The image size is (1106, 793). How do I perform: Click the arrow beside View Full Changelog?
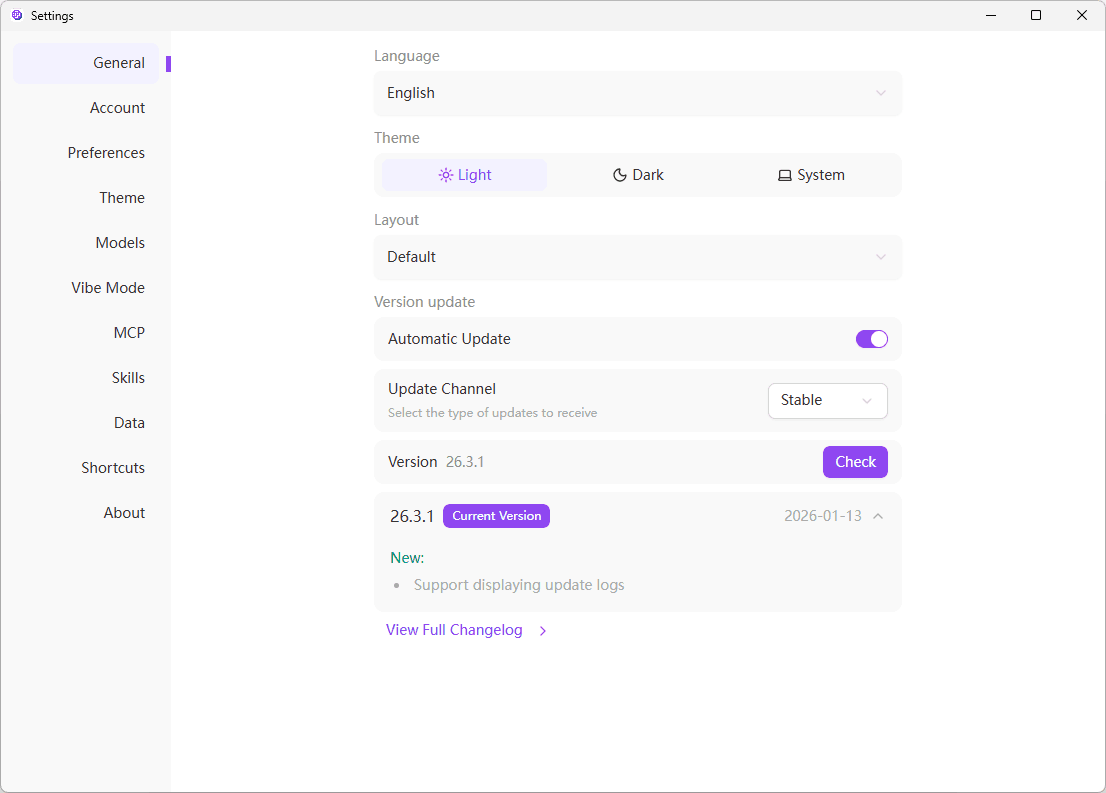tap(542, 630)
